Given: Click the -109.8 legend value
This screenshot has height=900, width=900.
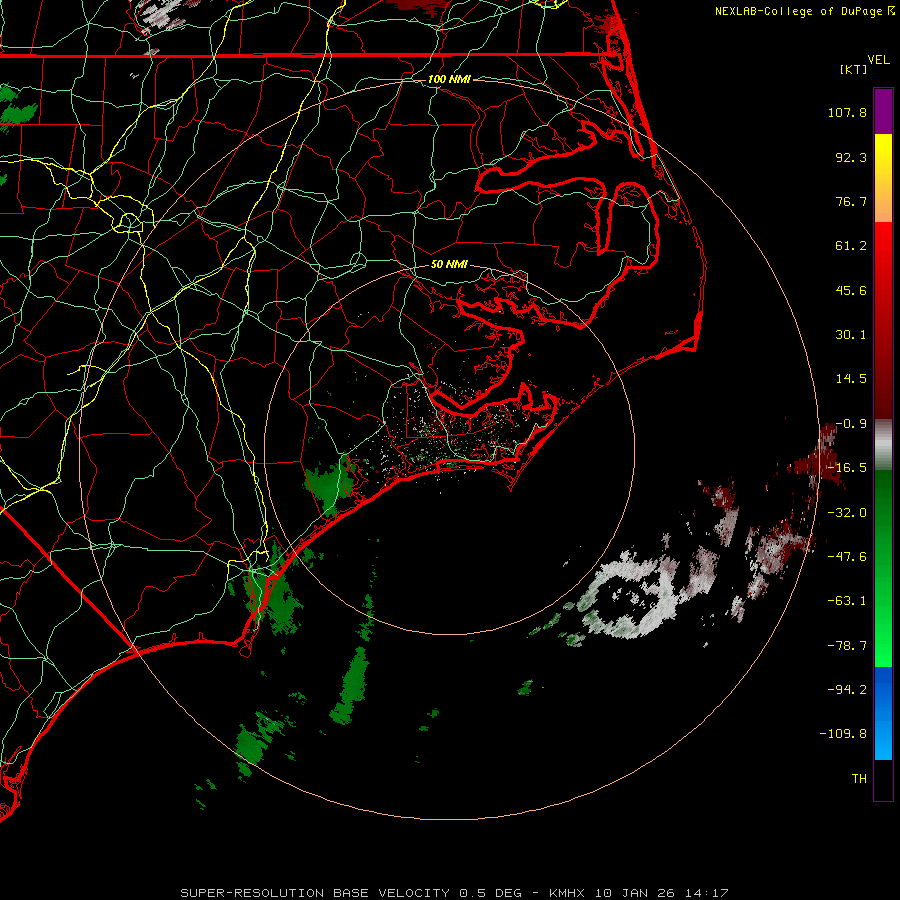Looking at the screenshot, I should coord(843,734).
